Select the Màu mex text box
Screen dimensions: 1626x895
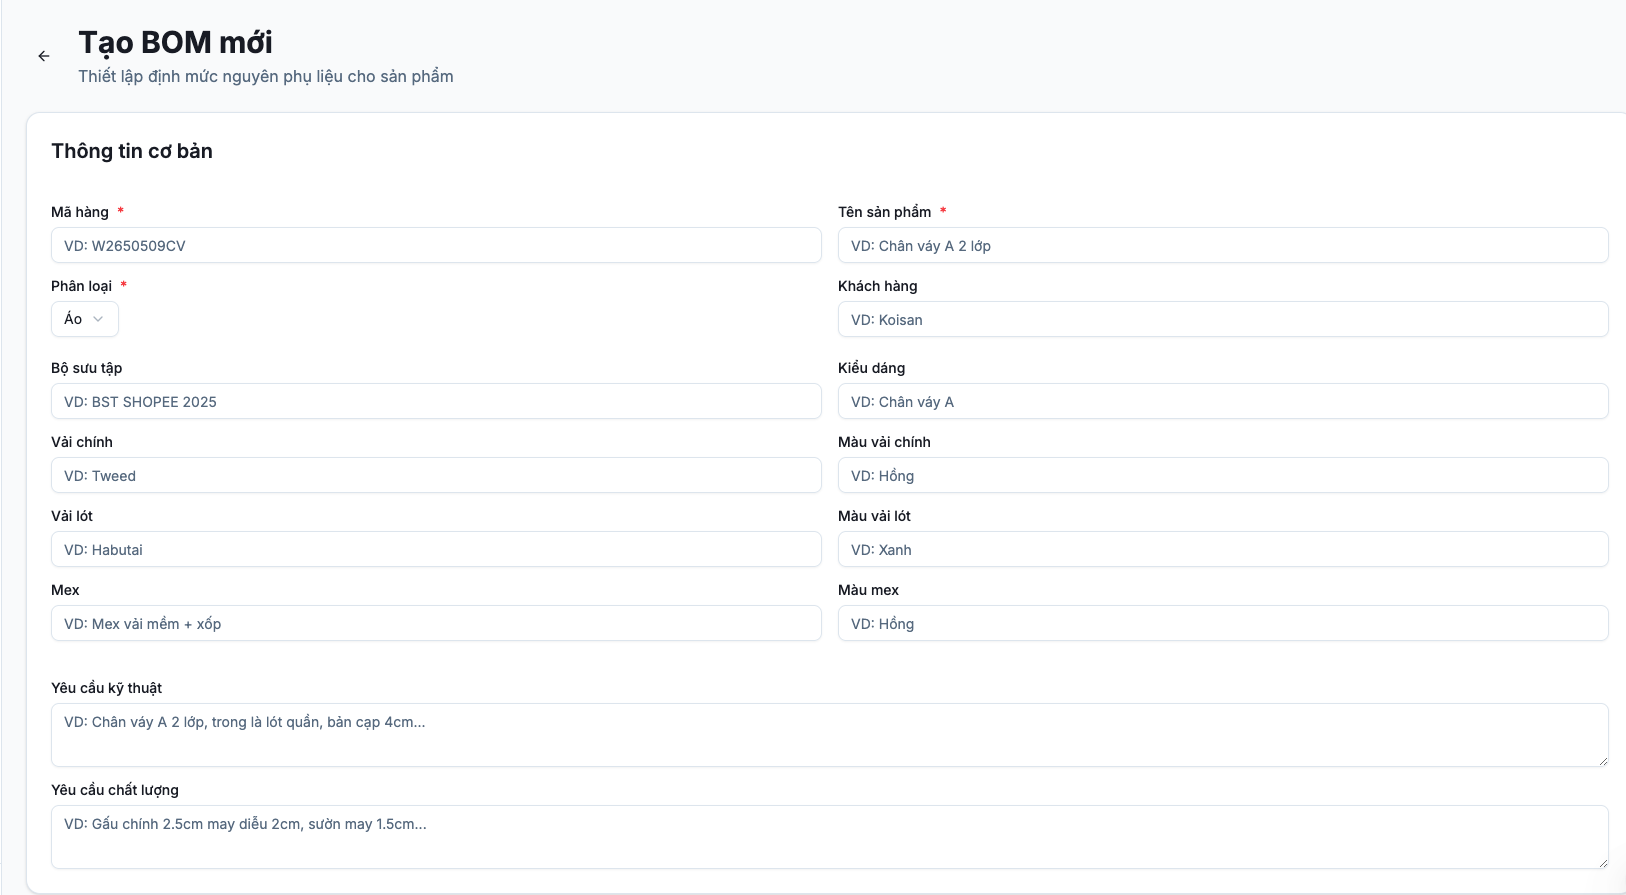click(x=1222, y=624)
